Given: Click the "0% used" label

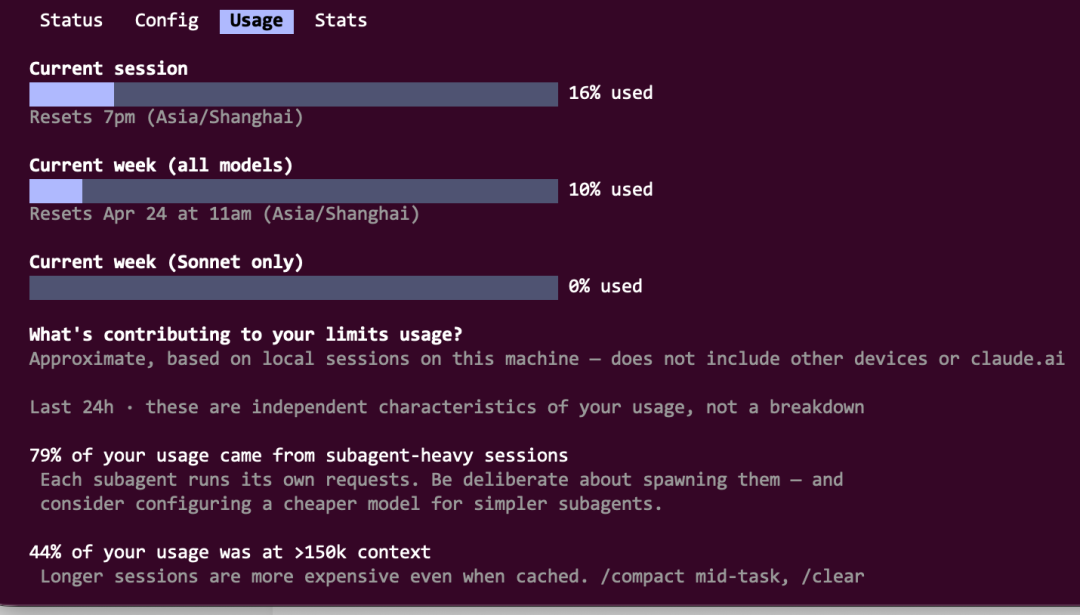Looking at the screenshot, I should coord(605,286).
